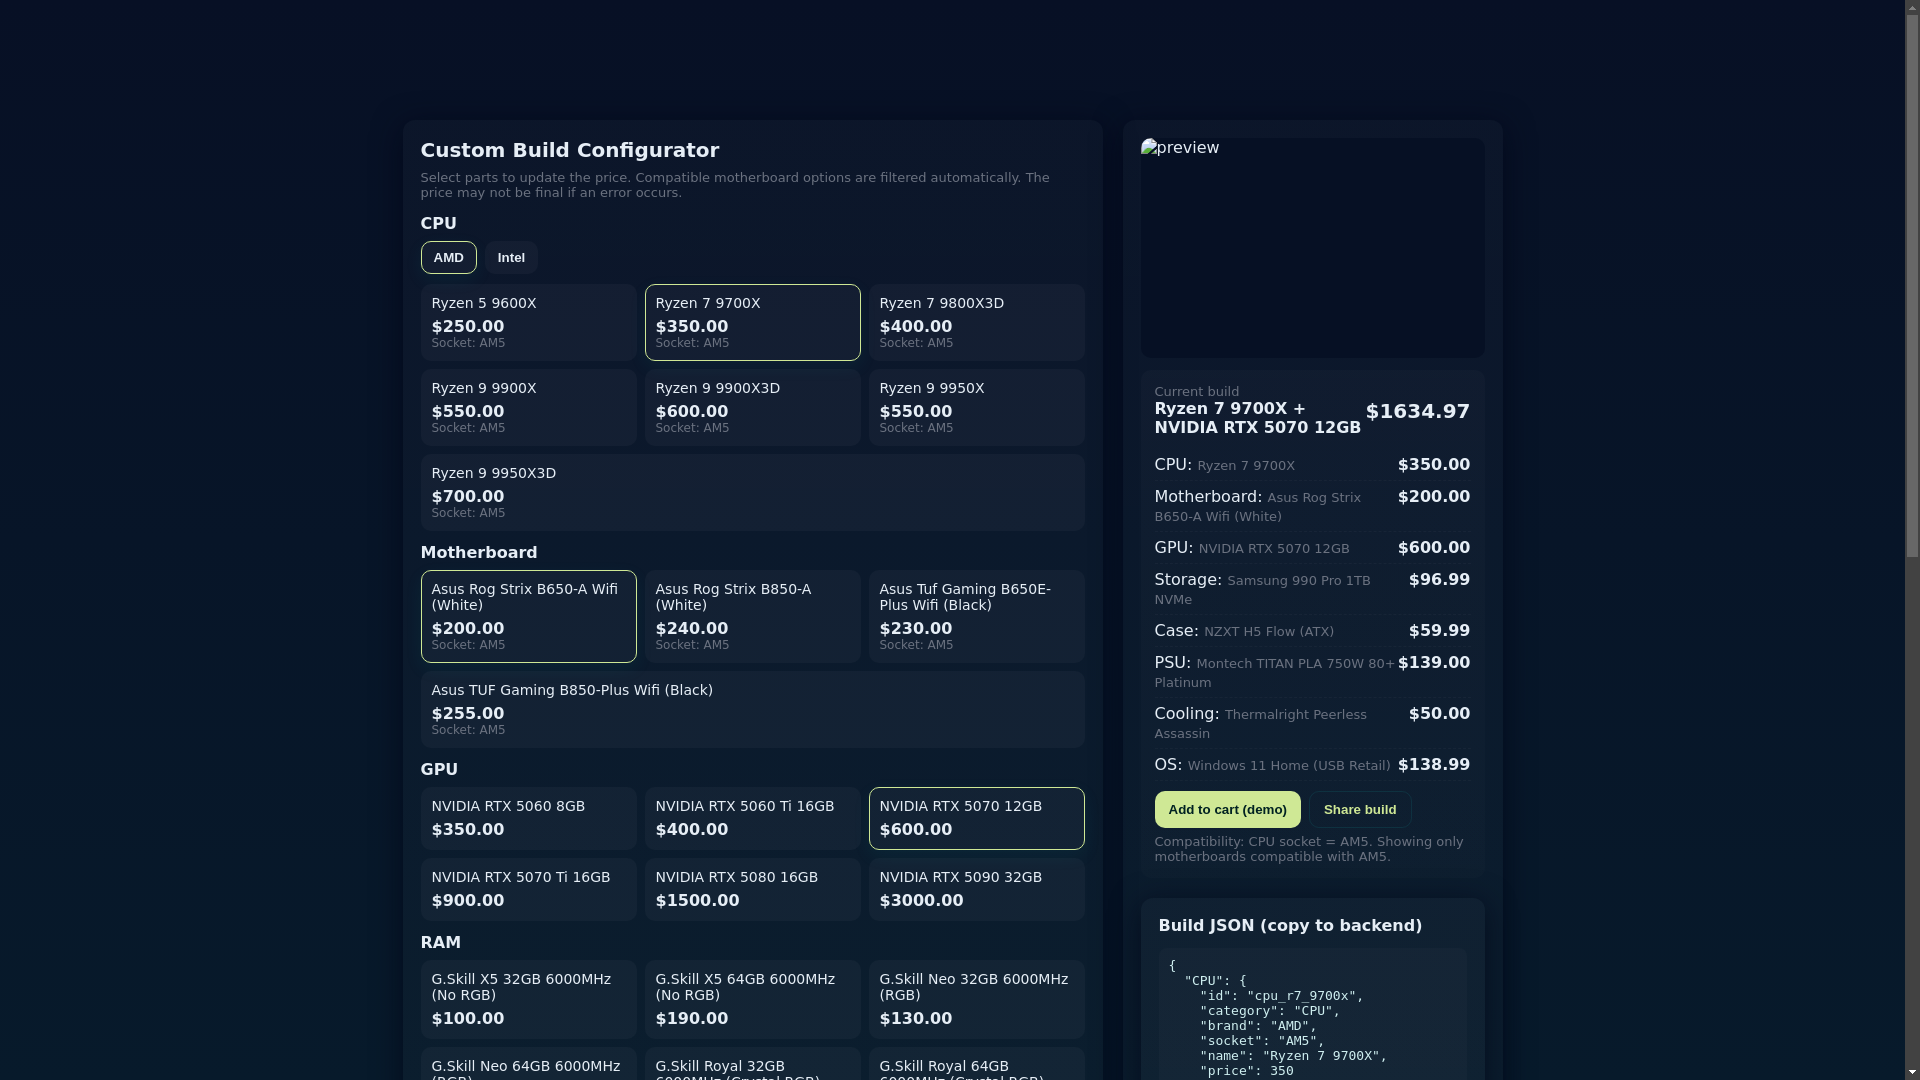Click the GPU NVIDIA RTX 5070 summary row
Viewport: 1920px width, 1080px height.
click(1312, 548)
